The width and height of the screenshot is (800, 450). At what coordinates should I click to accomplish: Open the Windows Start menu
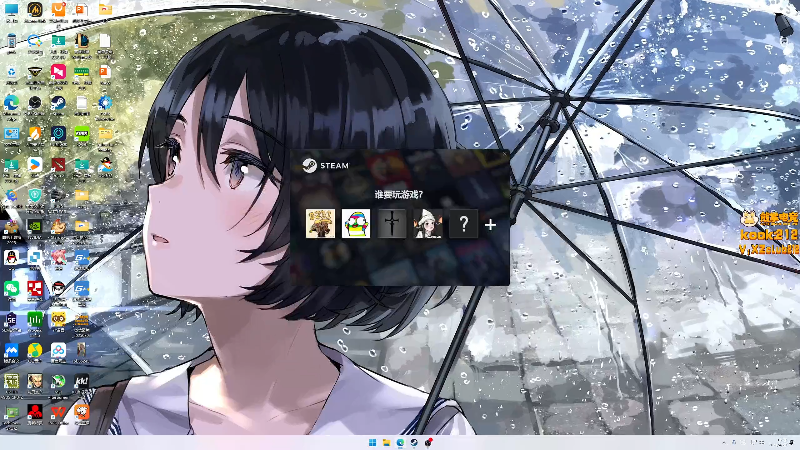click(372, 442)
